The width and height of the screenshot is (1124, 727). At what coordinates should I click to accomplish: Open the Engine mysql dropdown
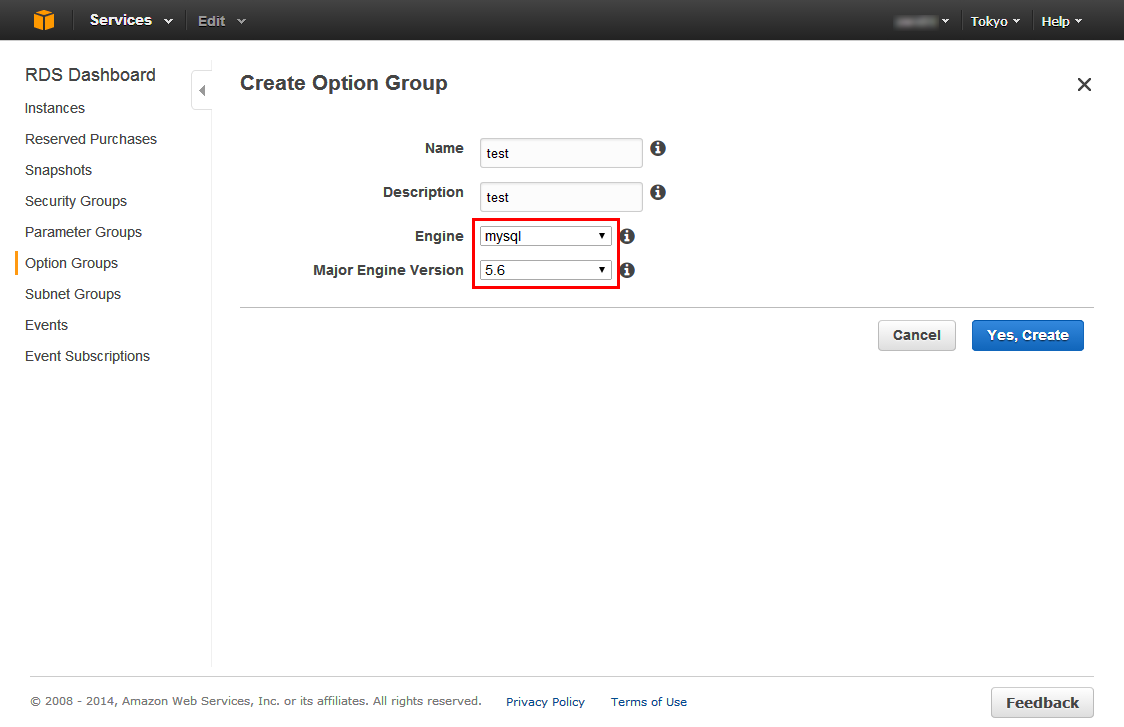546,236
